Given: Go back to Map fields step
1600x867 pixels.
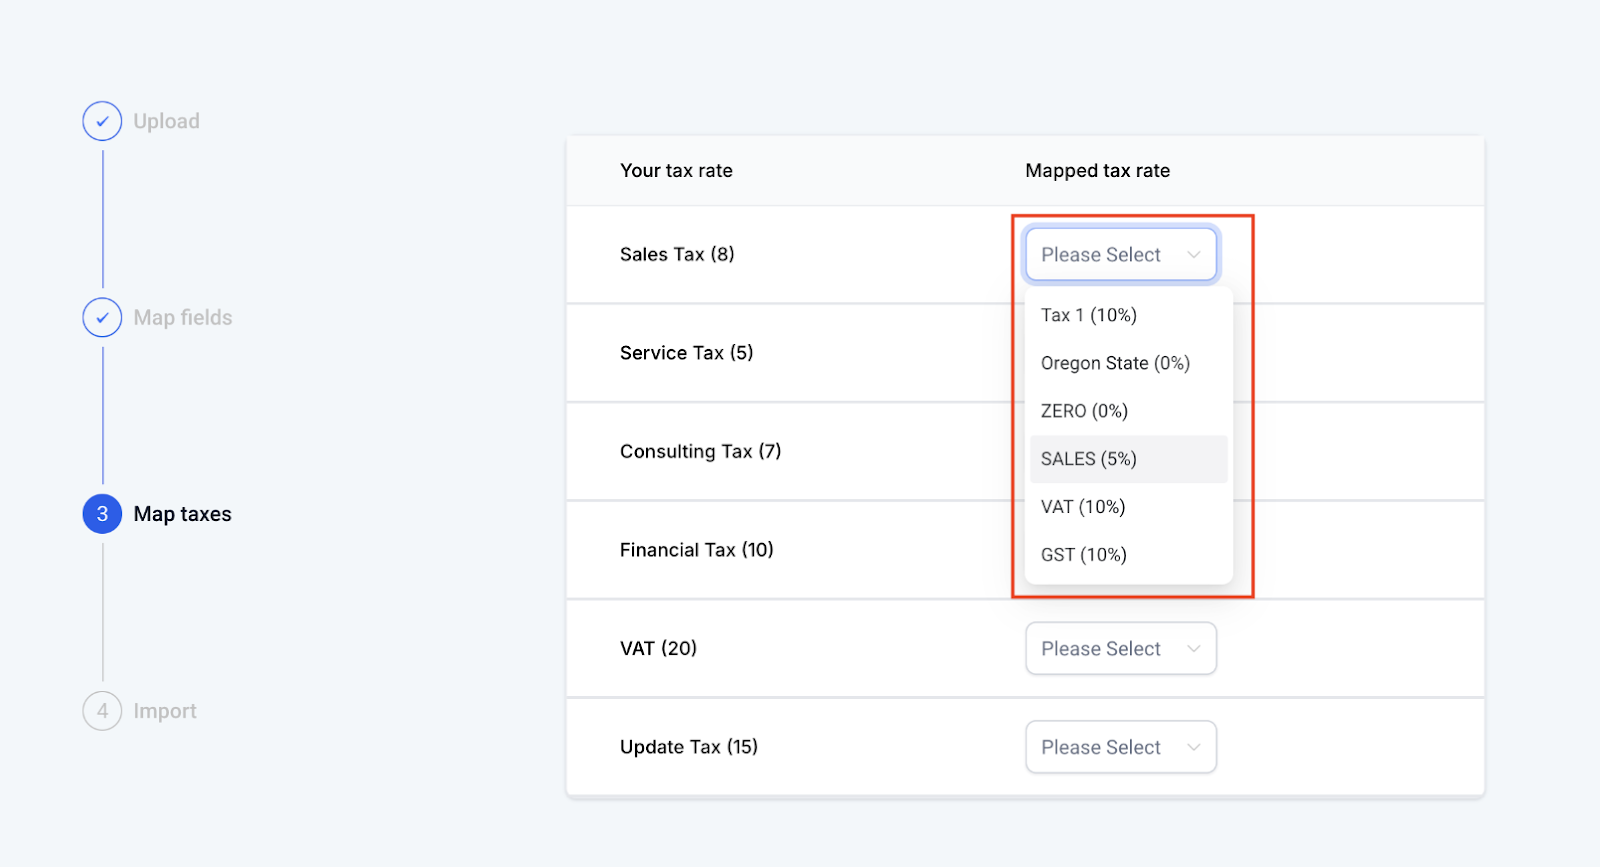Looking at the screenshot, I should tap(183, 318).
